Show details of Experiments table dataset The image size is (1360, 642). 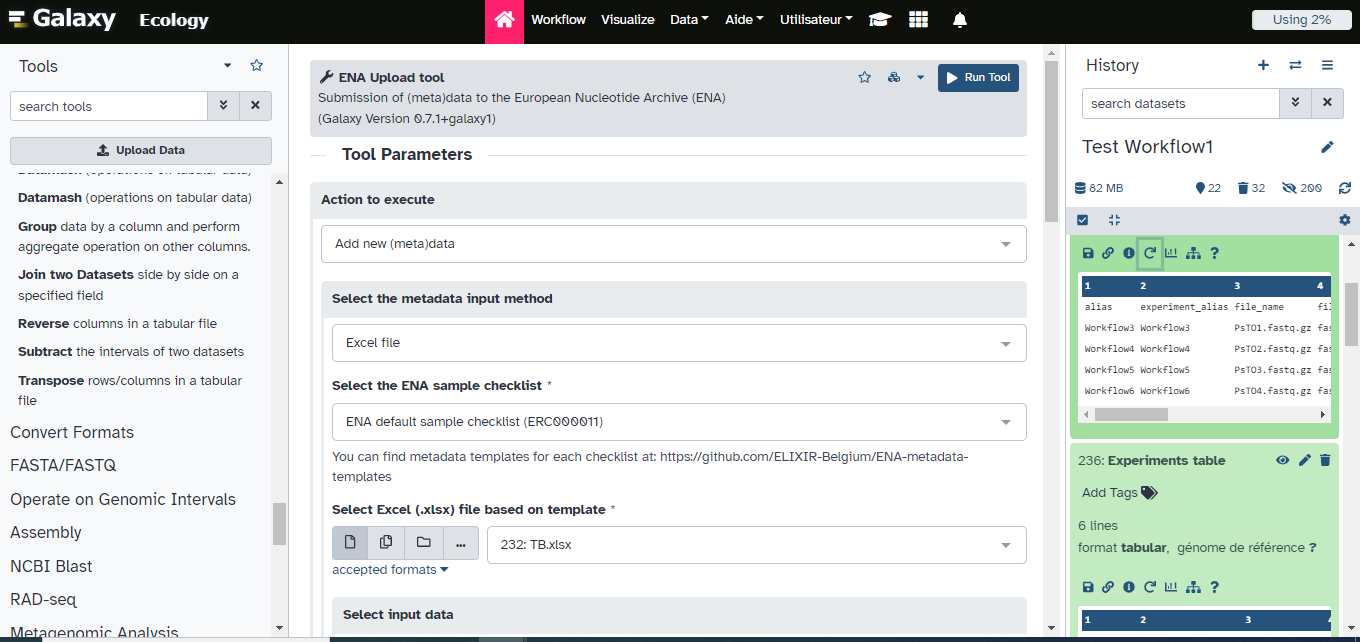coord(1129,587)
